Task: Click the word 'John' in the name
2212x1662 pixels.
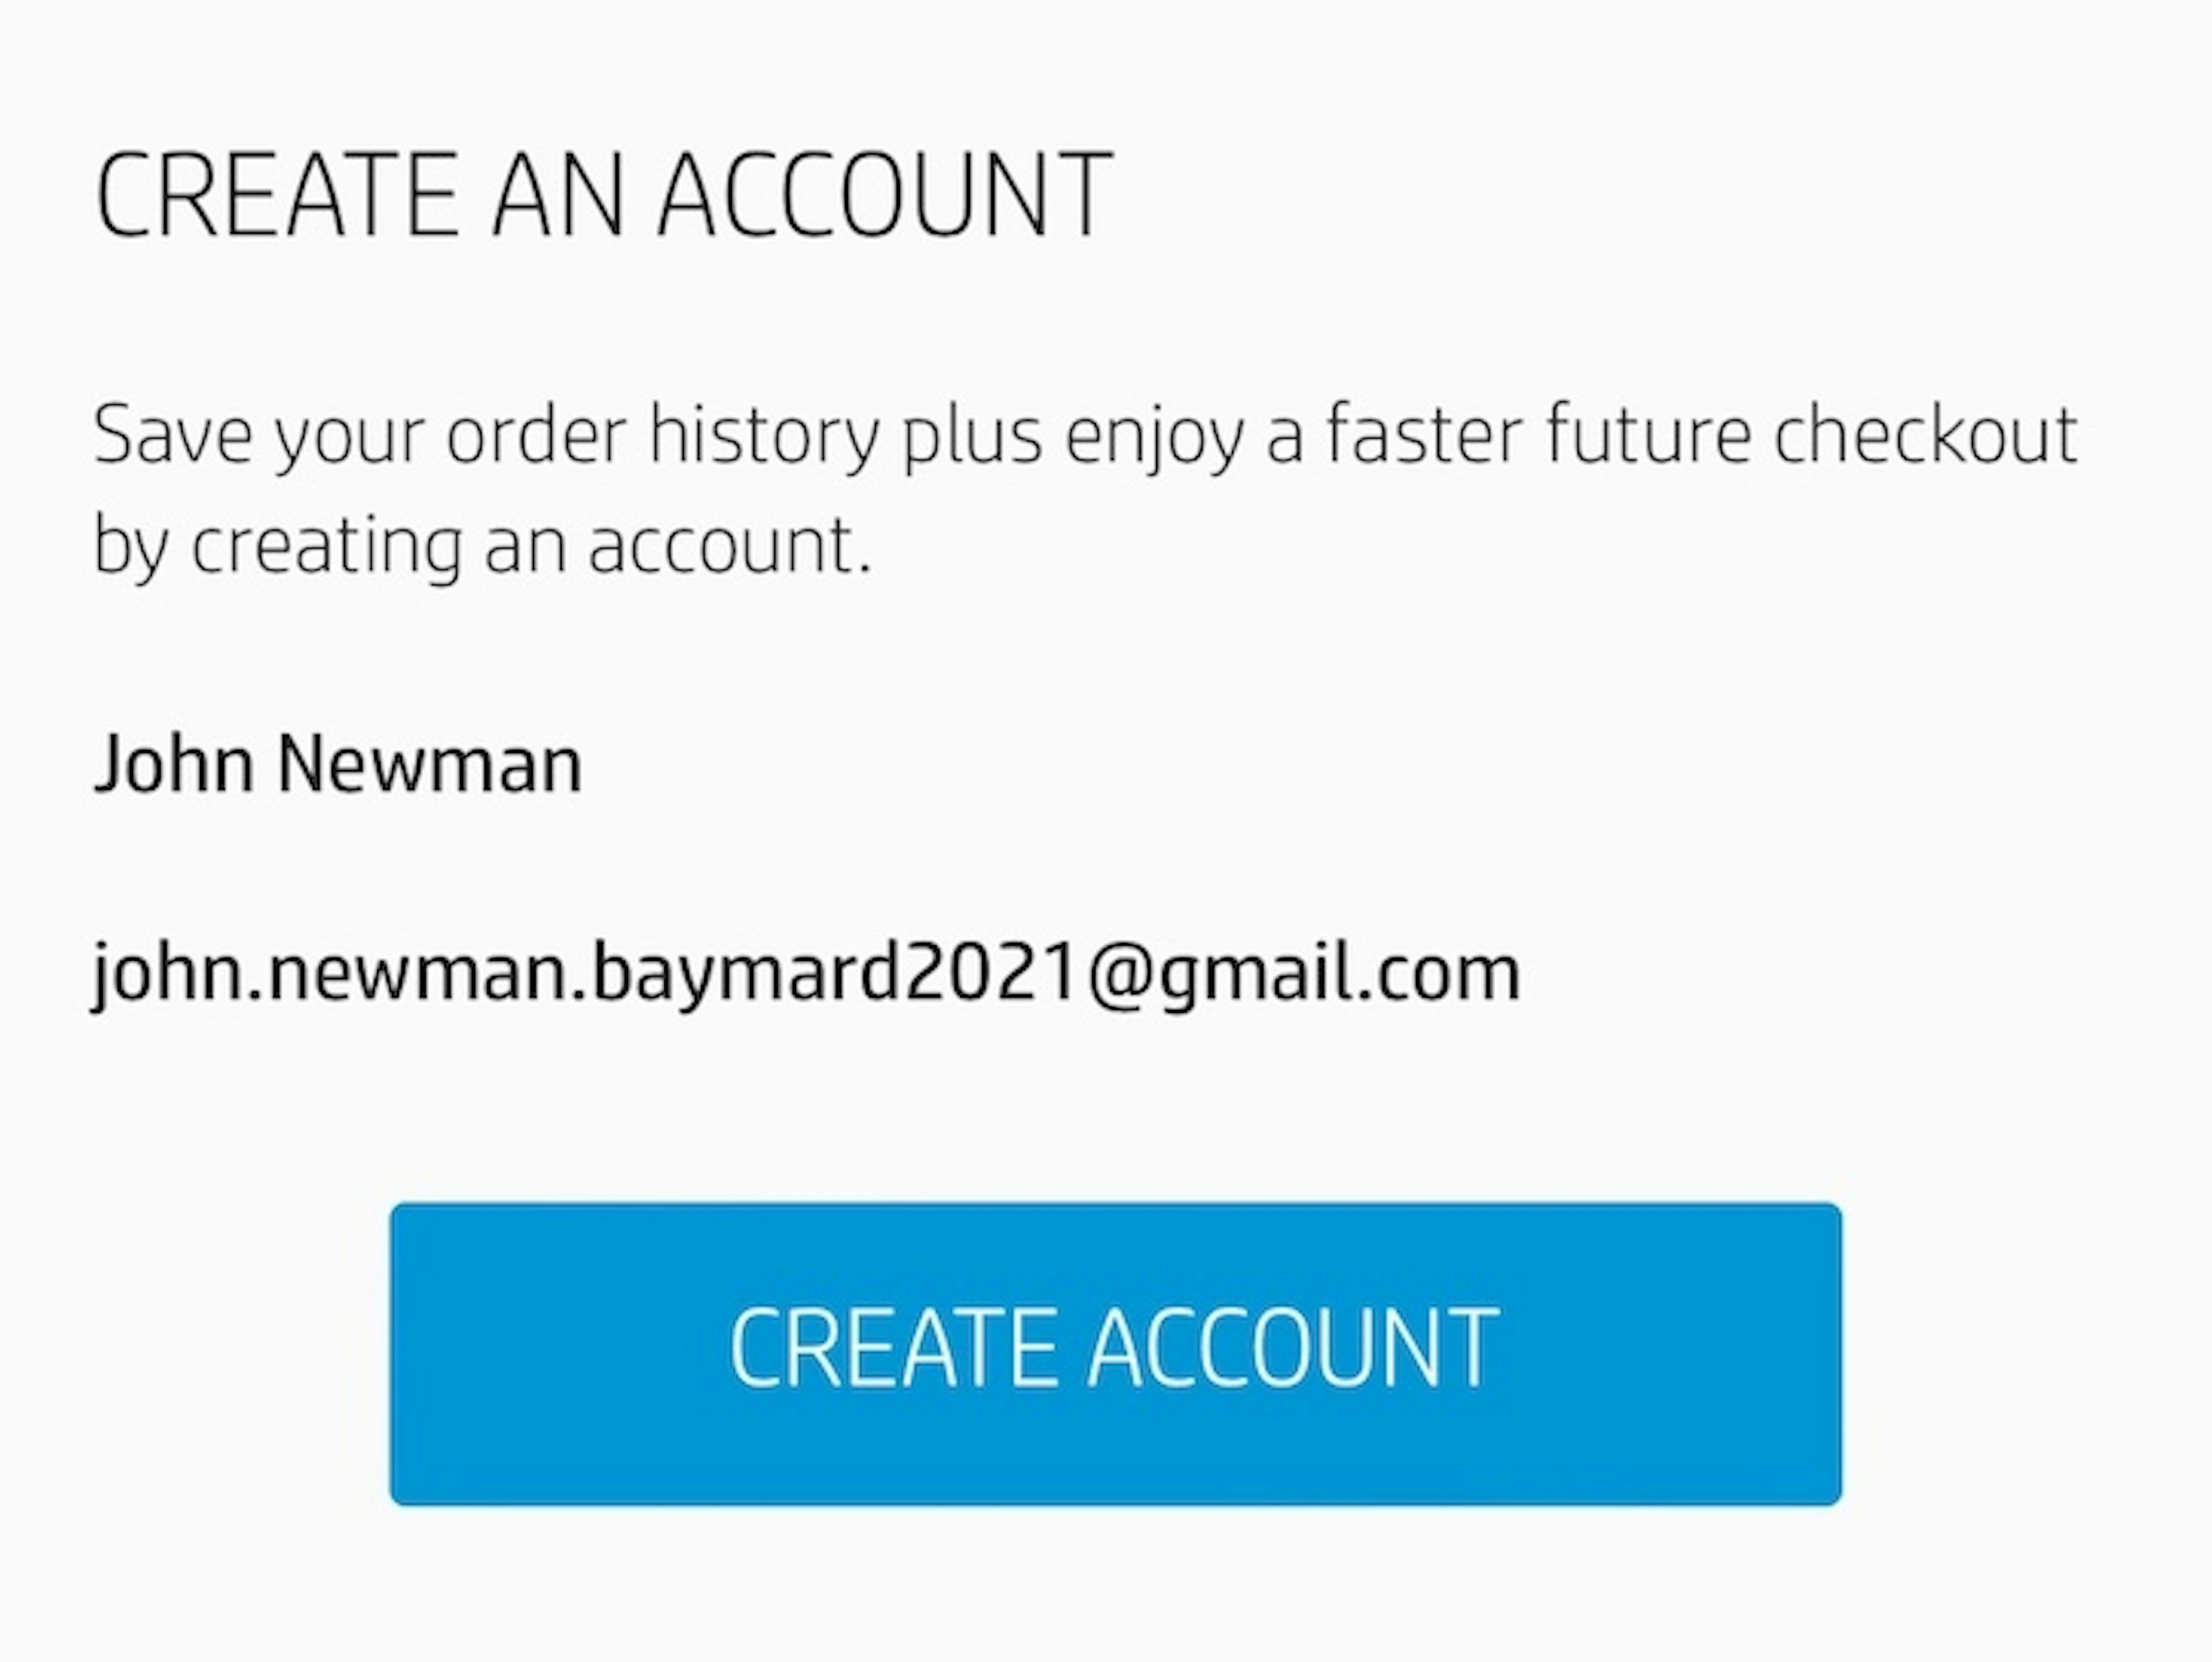Action: [173, 765]
